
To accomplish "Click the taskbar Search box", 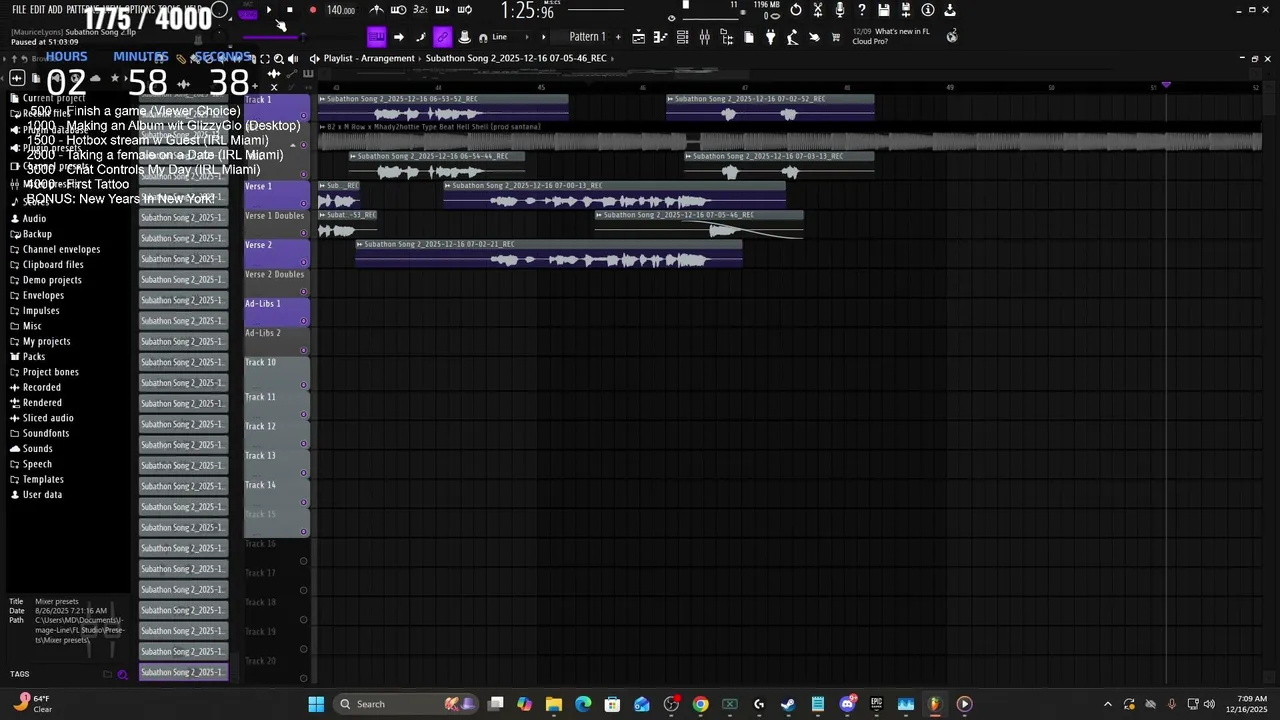I will coord(407,704).
